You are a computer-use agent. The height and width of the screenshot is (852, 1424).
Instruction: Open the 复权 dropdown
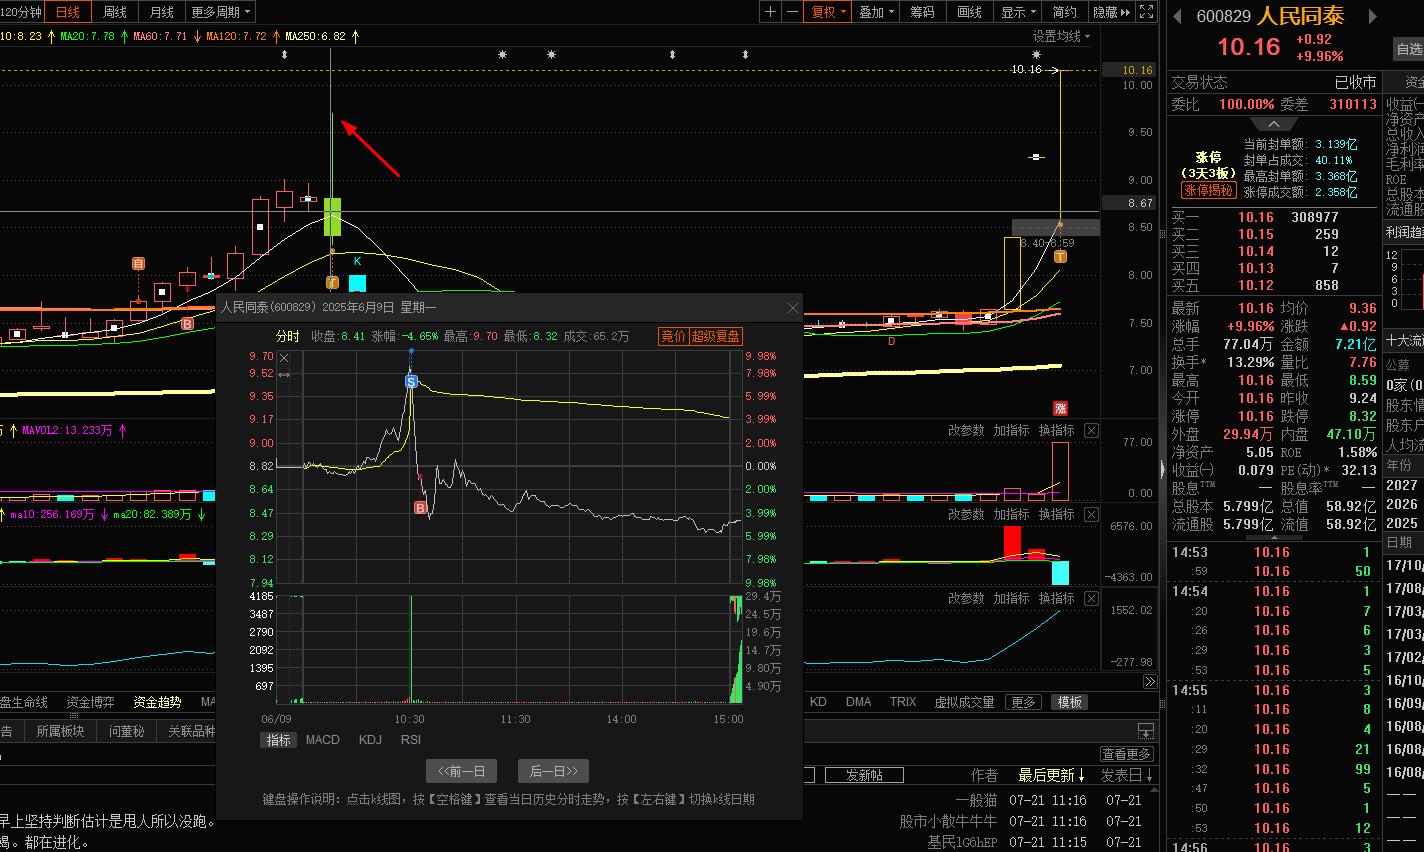[830, 12]
